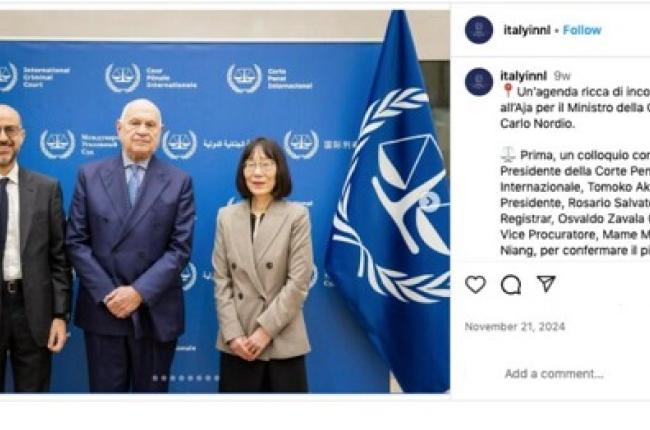The width and height of the screenshot is (650, 430).
Task: Jump to the last carousel dot indicator
Action: pyautogui.click(x=216, y=378)
